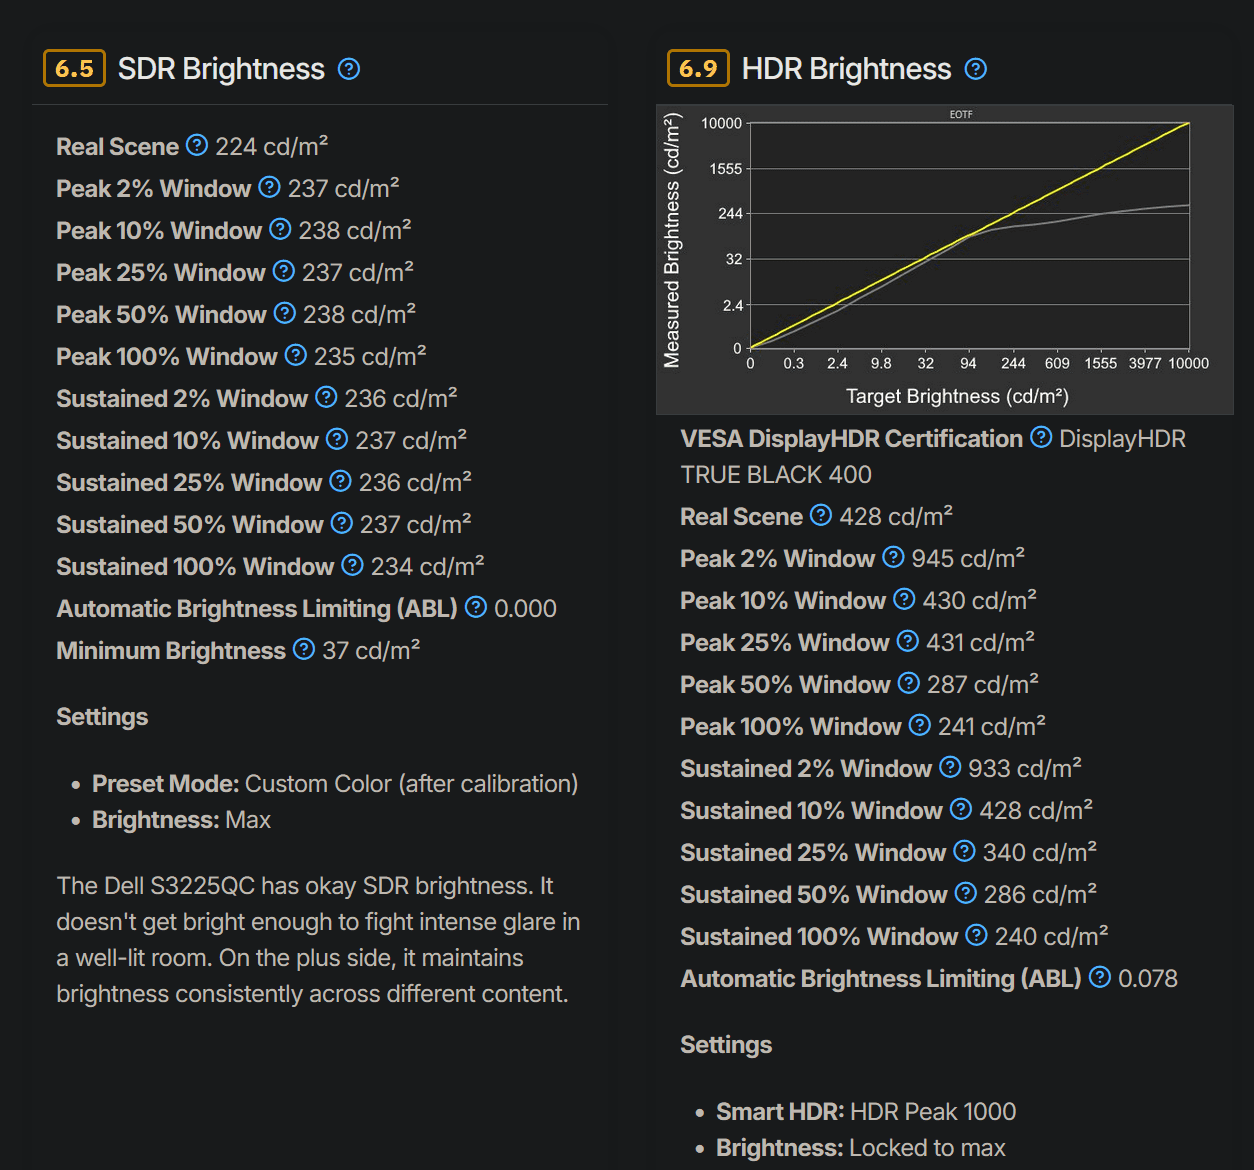This screenshot has width=1254, height=1170.
Task: Open help for HDR Peak 50% Window
Action: (x=908, y=684)
